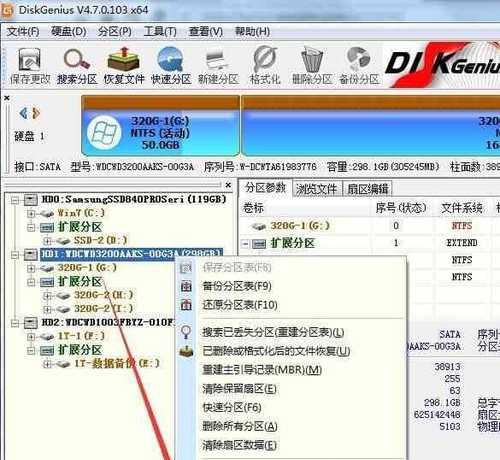Click the Delete Partition (删除分区) trash icon
Screen dimensions: 500x460
pos(312,59)
